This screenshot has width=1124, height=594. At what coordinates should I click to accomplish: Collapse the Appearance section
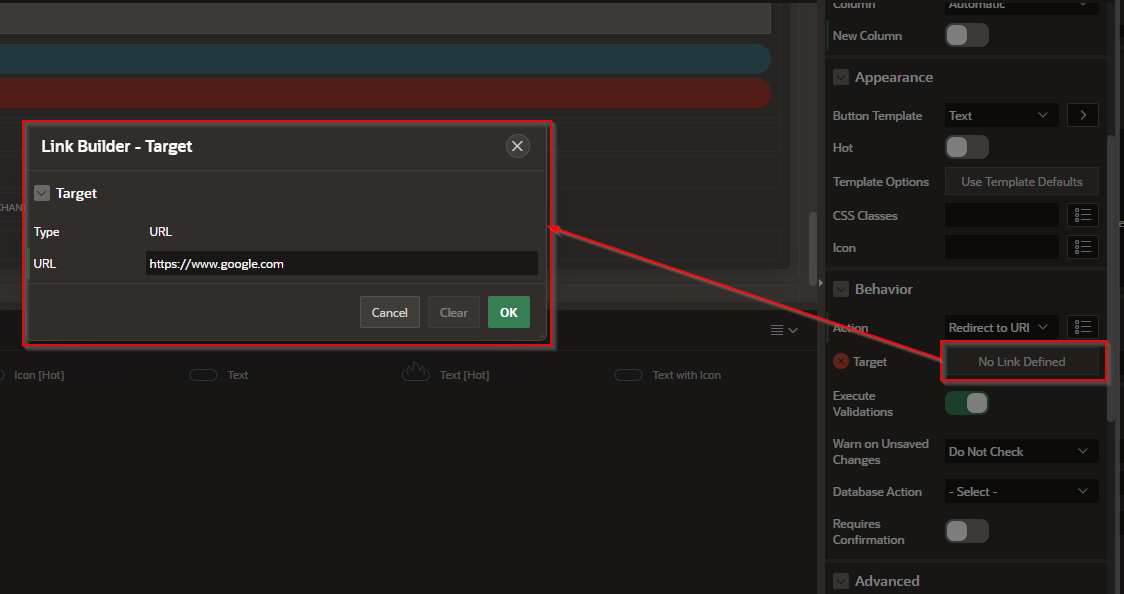point(841,77)
